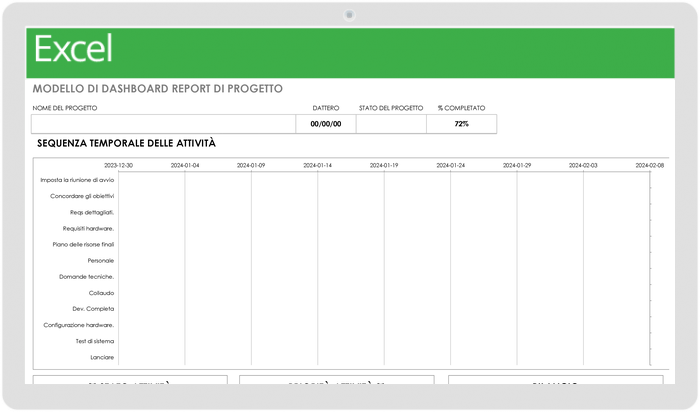Click the 2024-01-29 date axis label
The width and height of the screenshot is (700, 412).
coord(517,165)
